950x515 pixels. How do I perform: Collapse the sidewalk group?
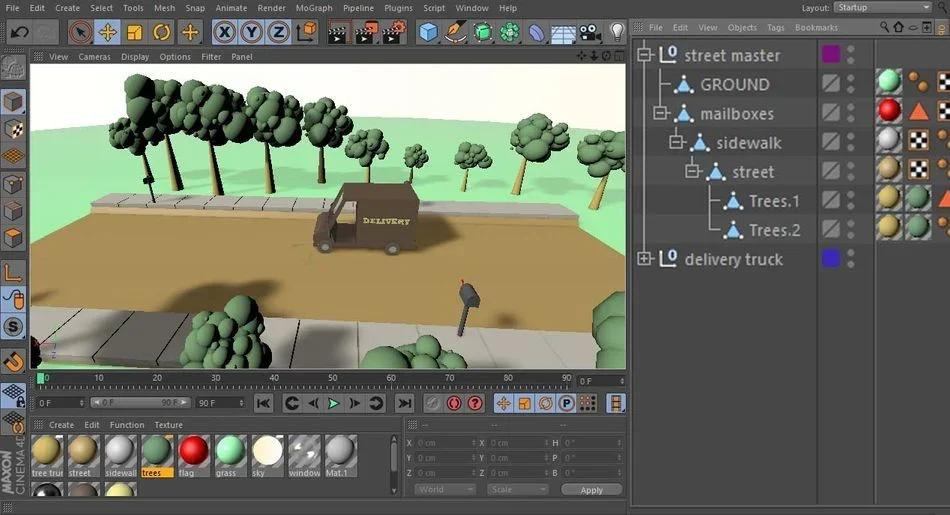point(677,142)
